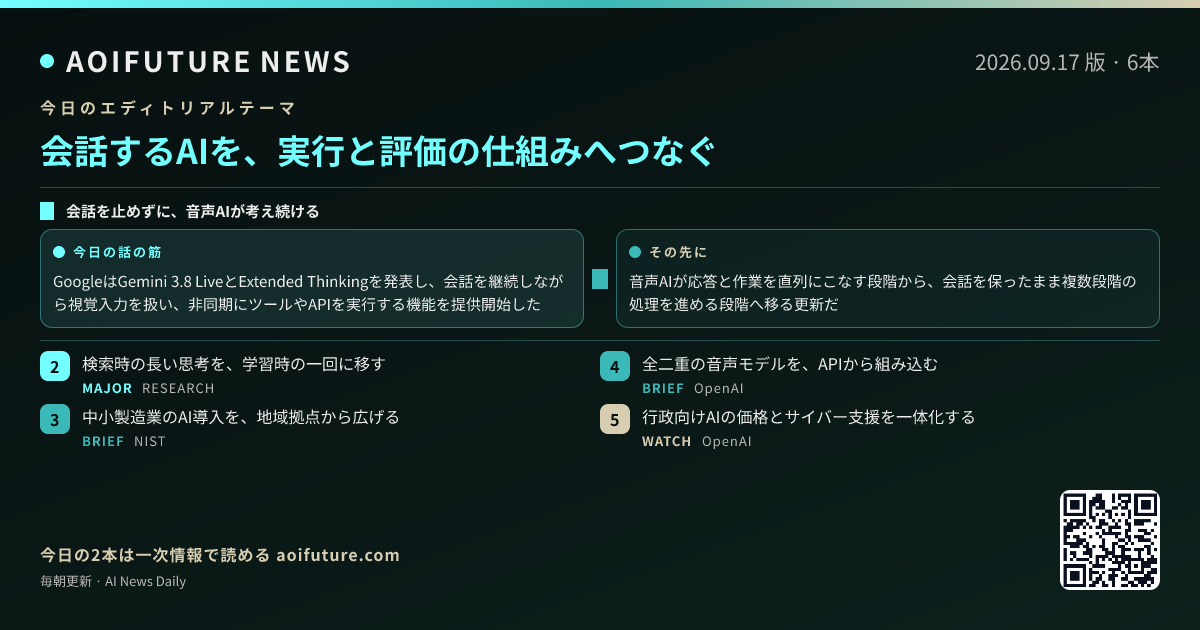Open the story 中小製造業のAI導入を、地域拠点から広げる
Screen dimensions: 1200x630
241,417
